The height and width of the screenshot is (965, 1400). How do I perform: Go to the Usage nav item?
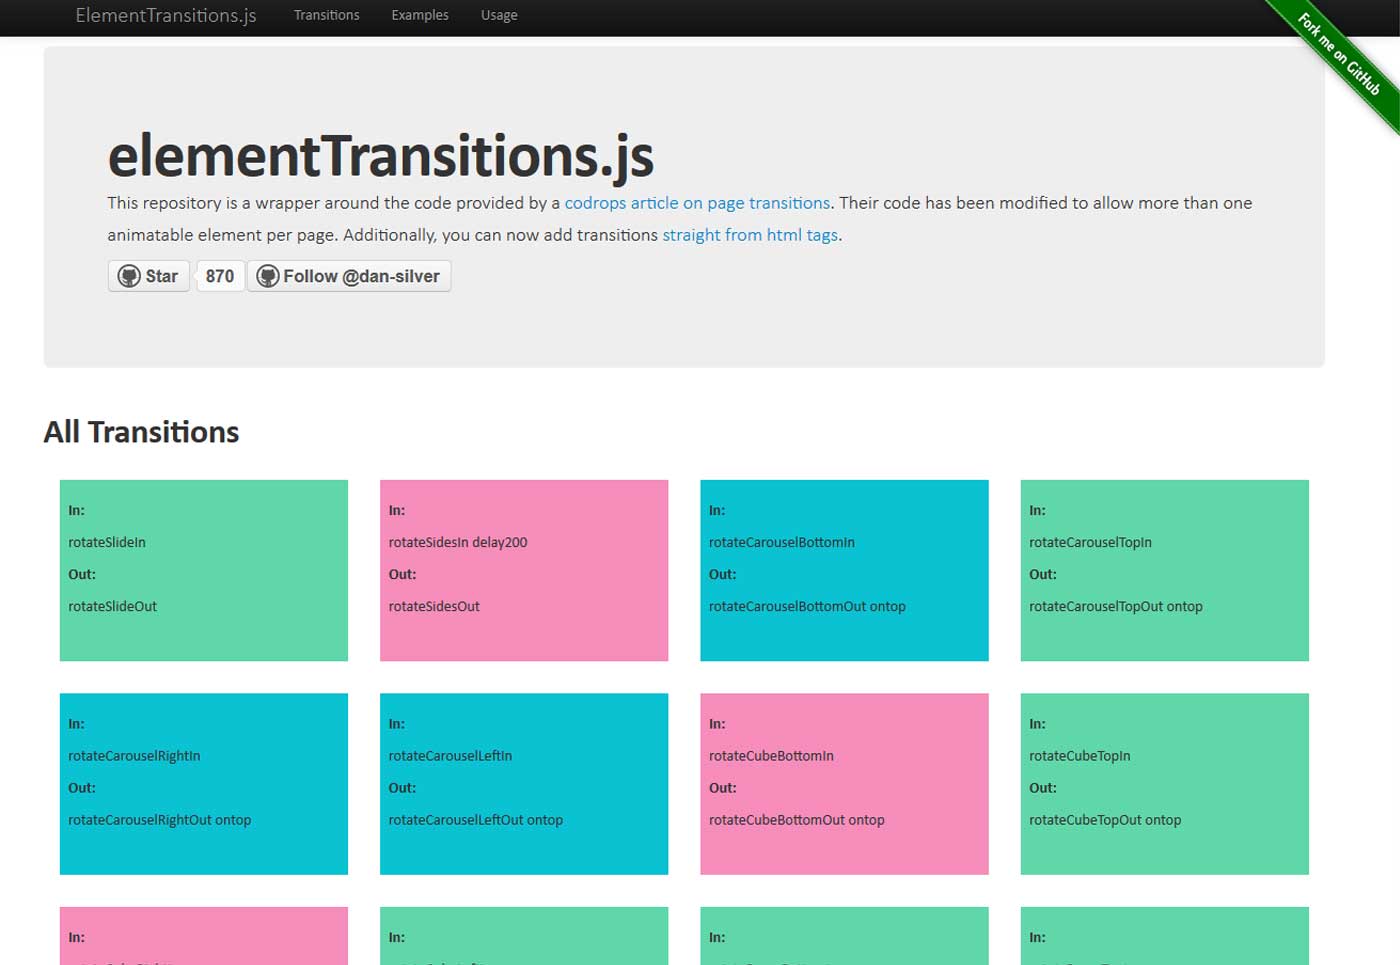(499, 15)
